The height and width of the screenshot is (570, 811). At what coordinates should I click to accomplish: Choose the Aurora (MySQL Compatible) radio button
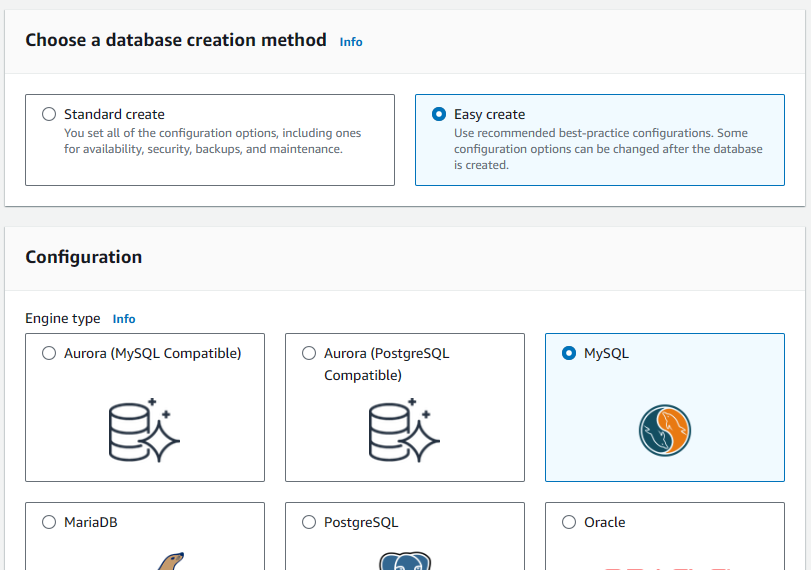coord(49,353)
